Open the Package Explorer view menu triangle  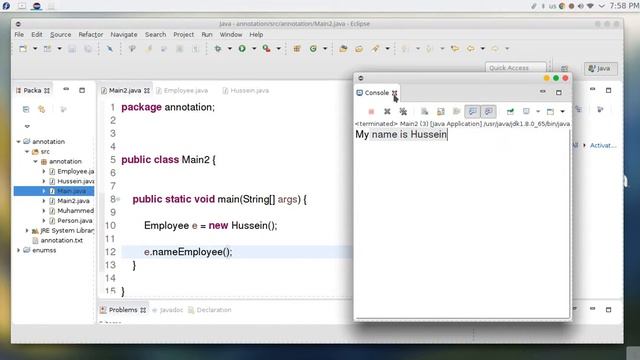(27, 127)
